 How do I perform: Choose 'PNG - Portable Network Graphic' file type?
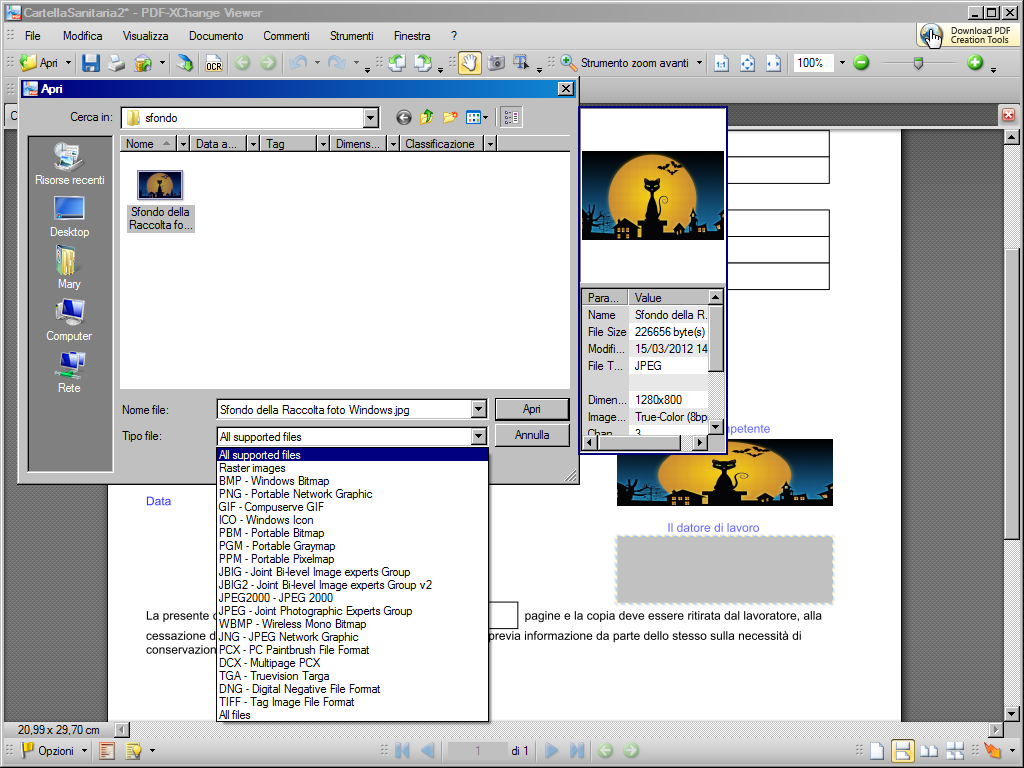(295, 494)
